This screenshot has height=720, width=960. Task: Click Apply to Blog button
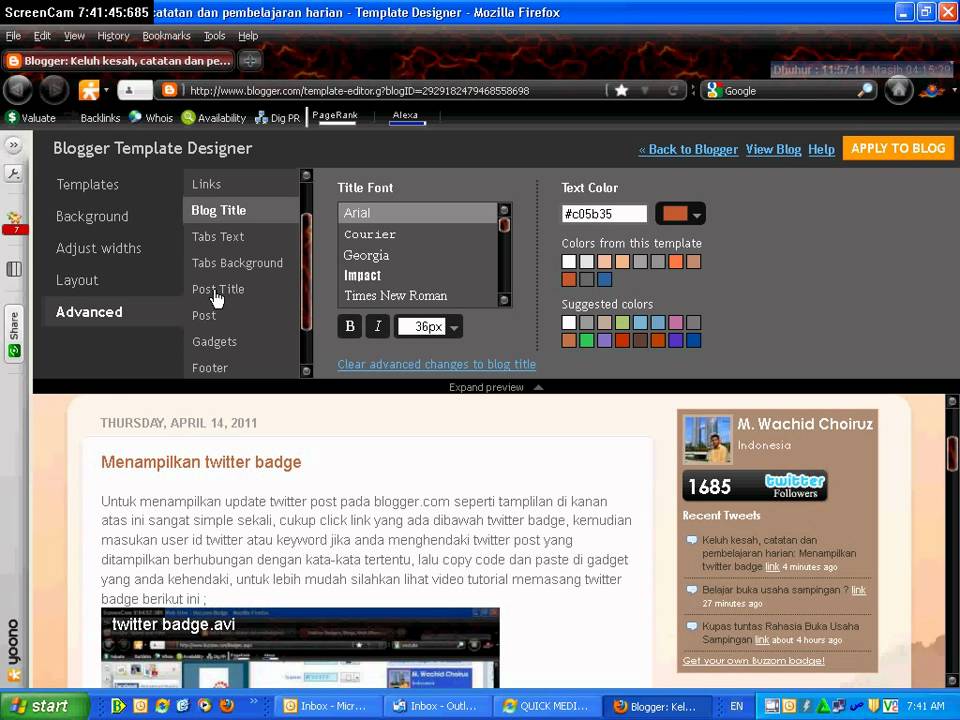(898, 148)
